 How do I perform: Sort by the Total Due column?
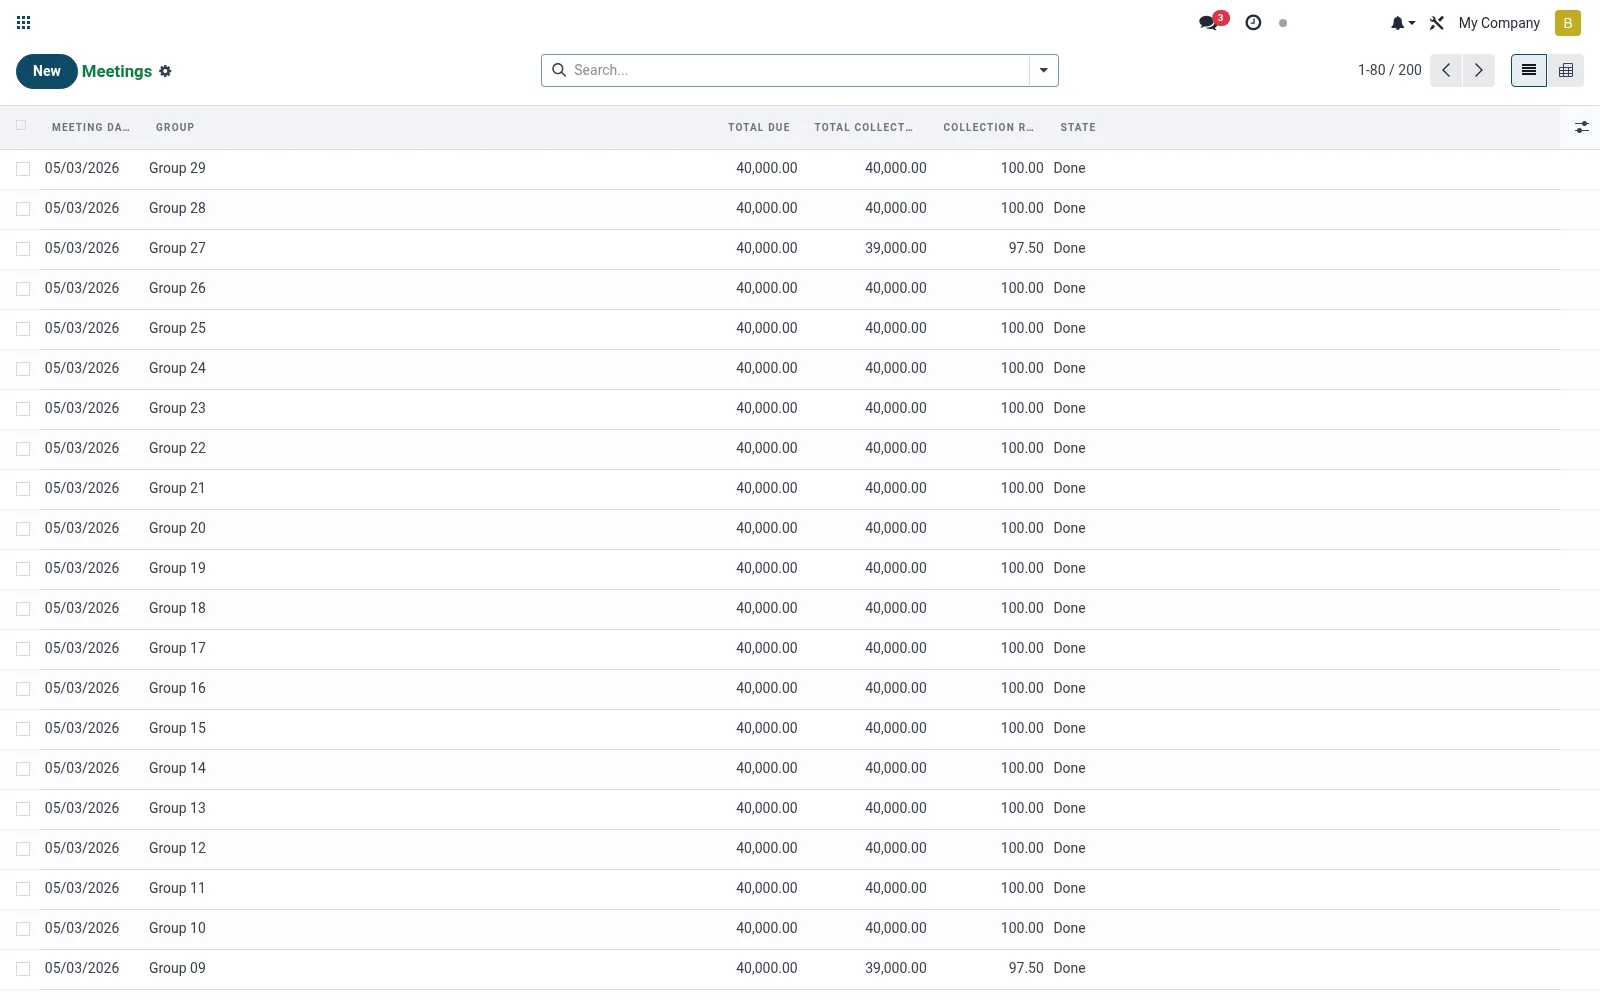(759, 127)
